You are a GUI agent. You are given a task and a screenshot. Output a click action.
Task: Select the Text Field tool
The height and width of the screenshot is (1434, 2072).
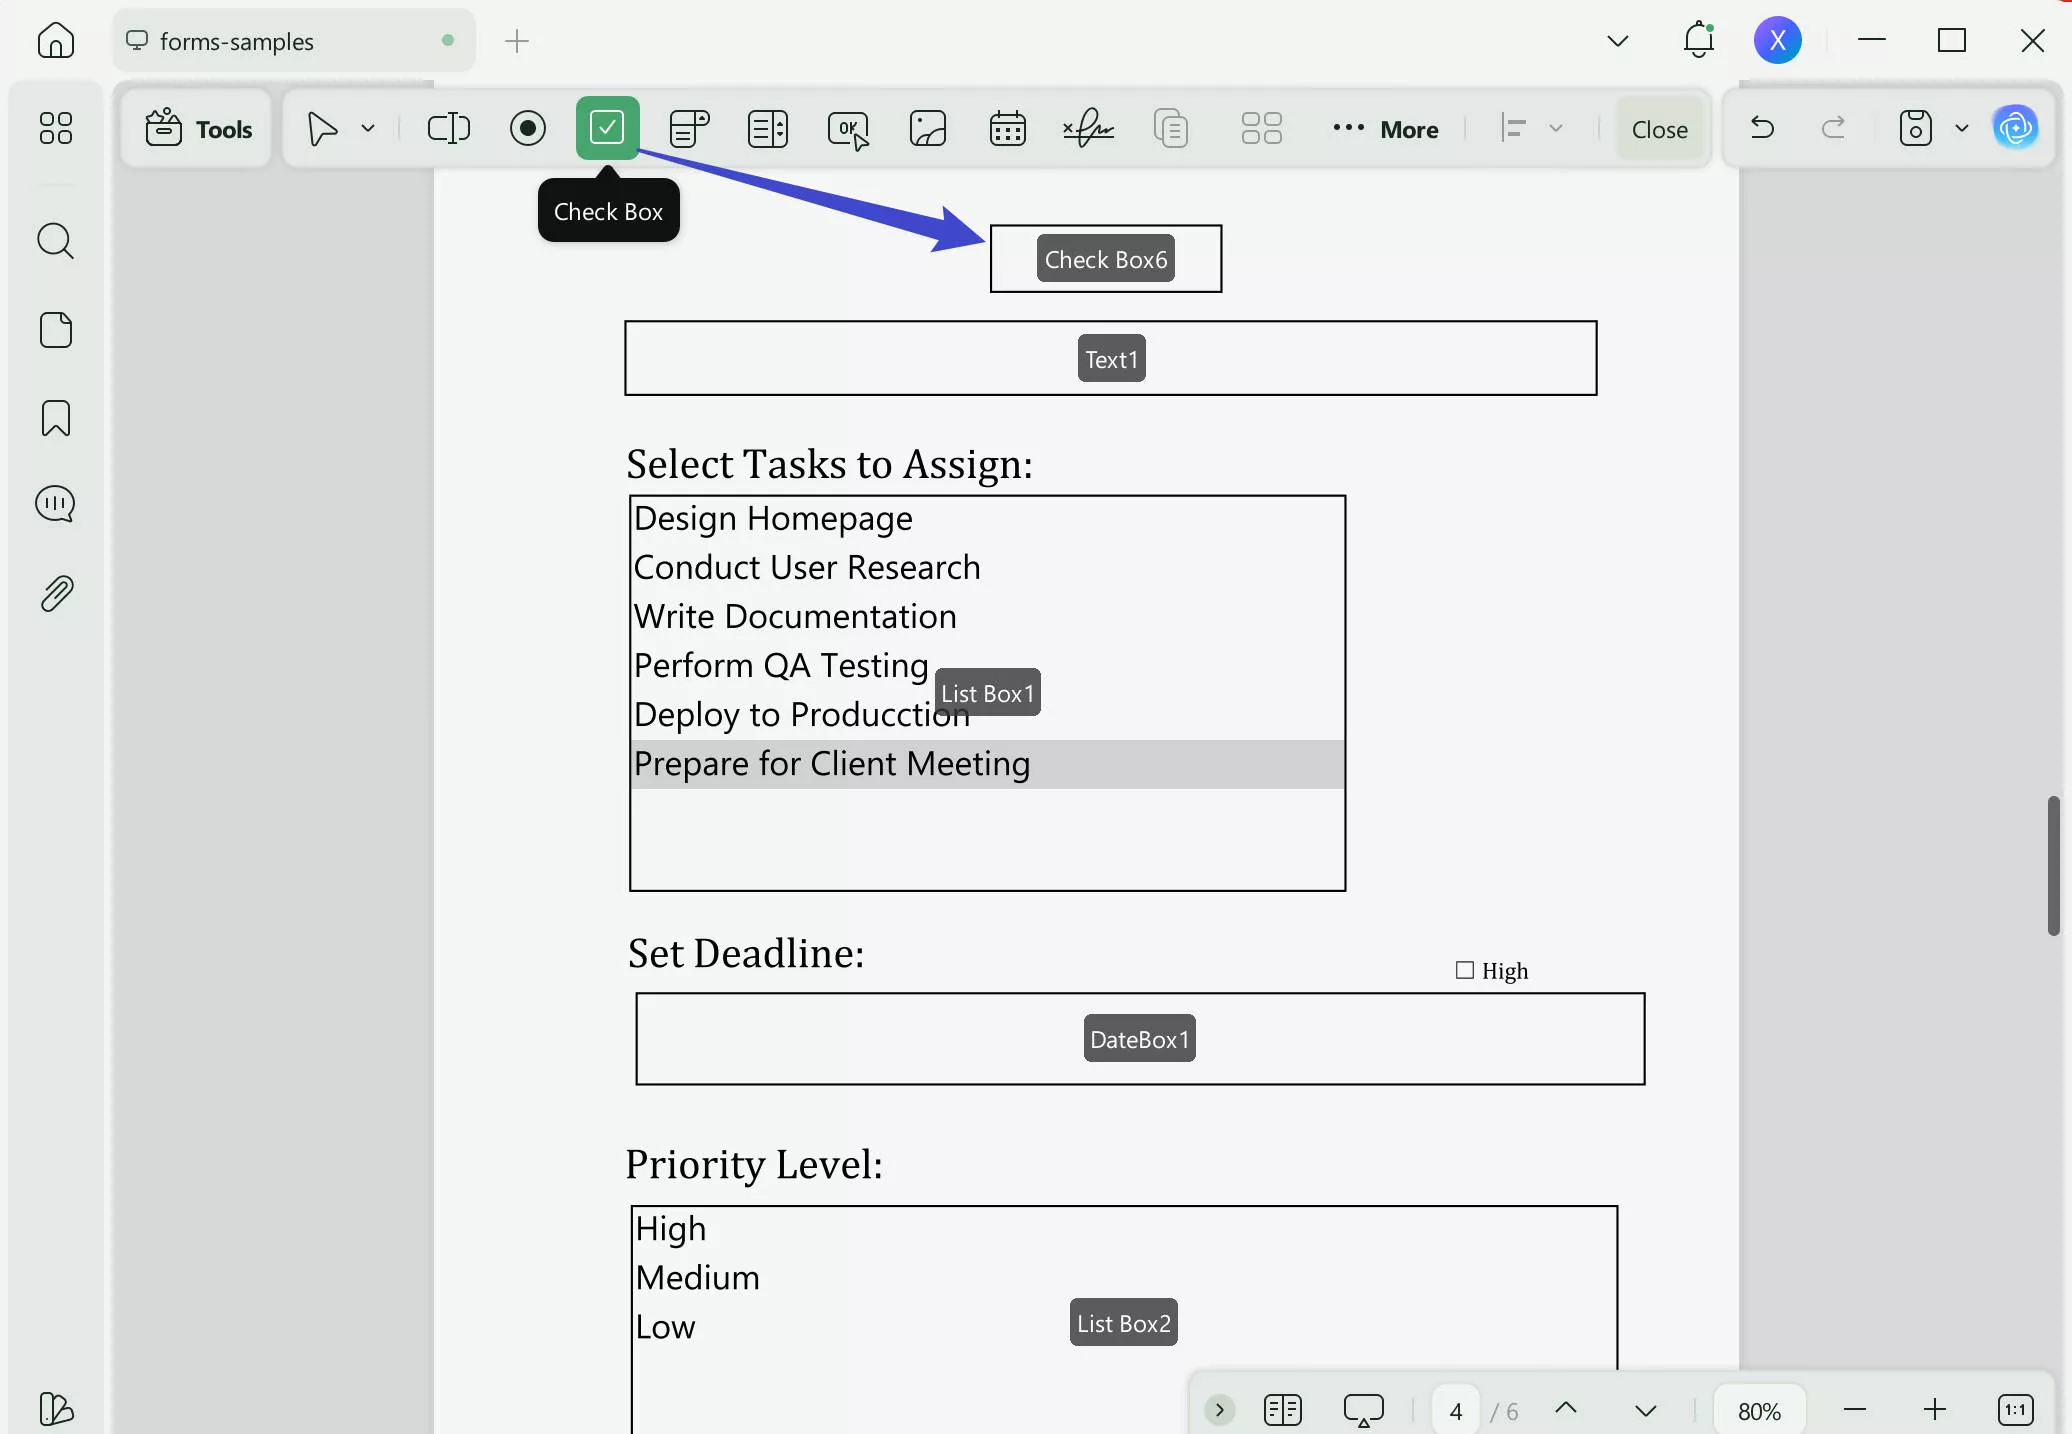point(448,128)
